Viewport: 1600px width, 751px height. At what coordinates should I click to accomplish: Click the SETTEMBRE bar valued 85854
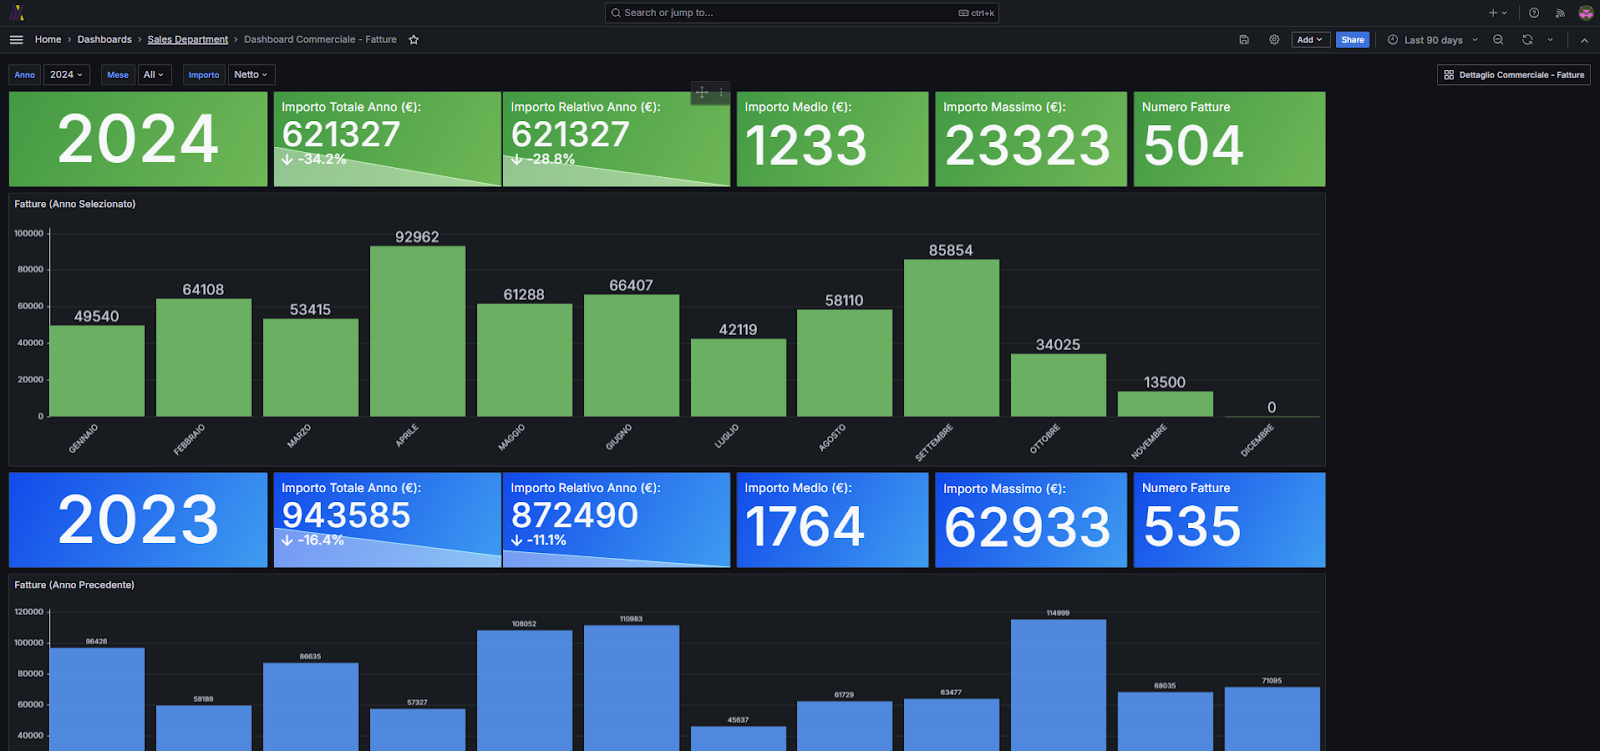pyautogui.click(x=951, y=338)
